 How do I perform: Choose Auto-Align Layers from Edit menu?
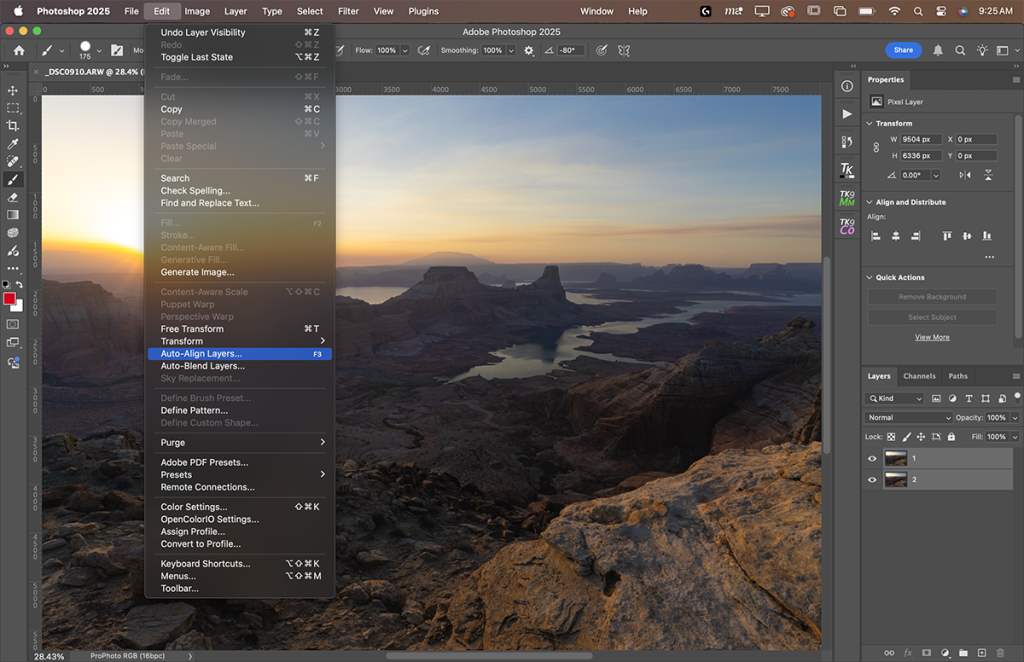(x=201, y=354)
